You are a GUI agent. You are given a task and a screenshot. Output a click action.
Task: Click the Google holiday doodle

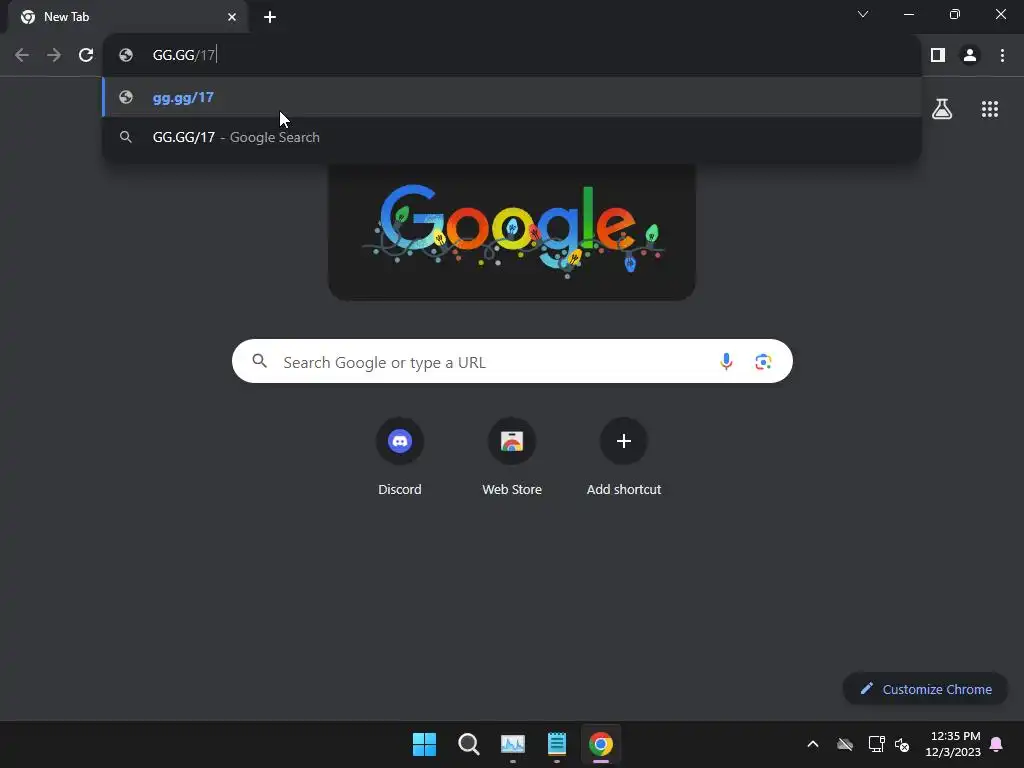tap(512, 232)
